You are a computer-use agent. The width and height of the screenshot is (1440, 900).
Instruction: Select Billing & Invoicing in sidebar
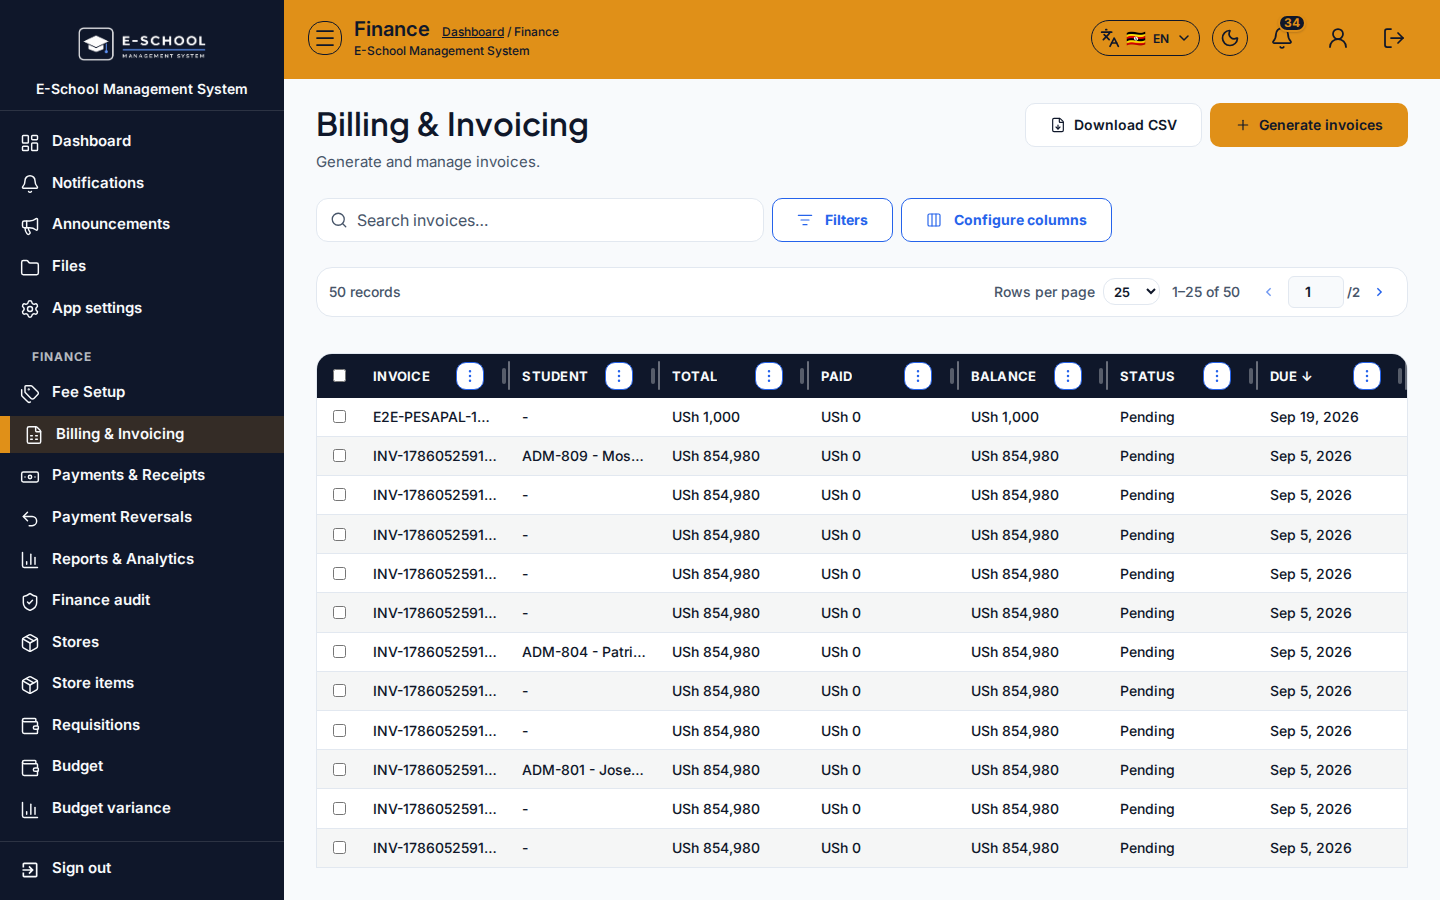click(x=142, y=434)
